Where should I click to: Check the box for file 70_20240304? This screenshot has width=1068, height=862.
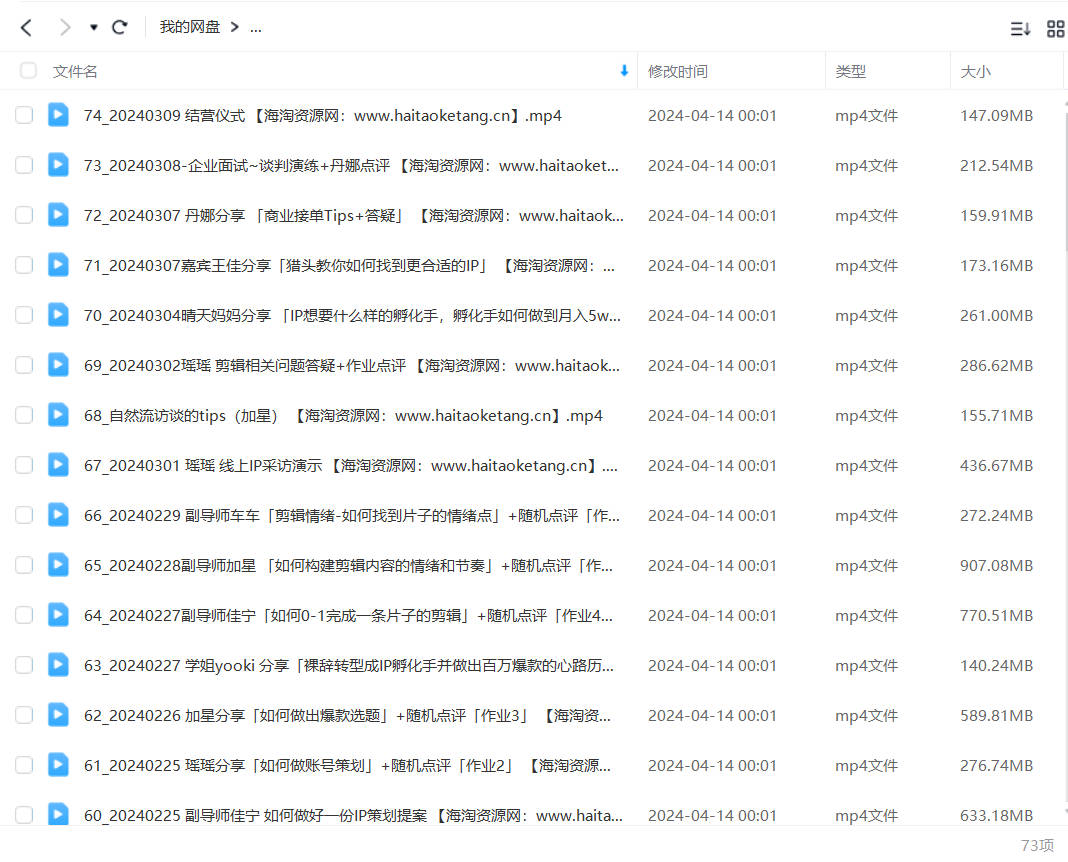pyautogui.click(x=24, y=315)
